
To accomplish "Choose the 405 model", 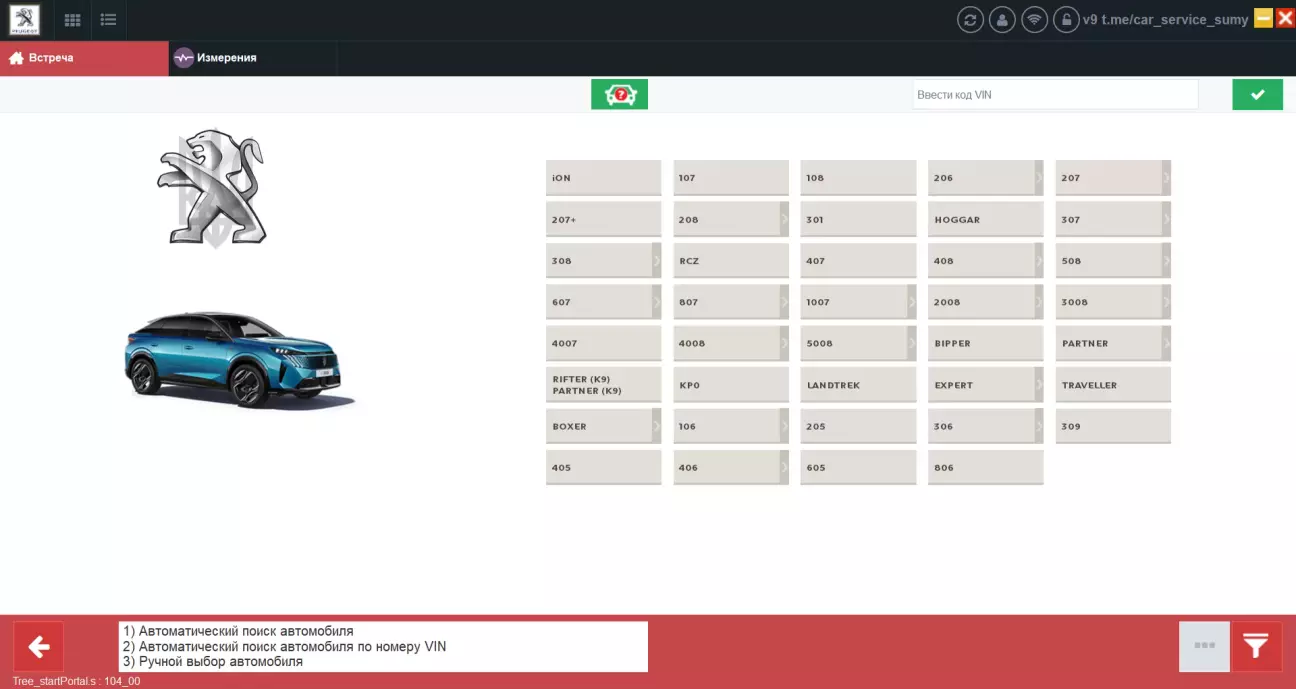I will tap(603, 468).
